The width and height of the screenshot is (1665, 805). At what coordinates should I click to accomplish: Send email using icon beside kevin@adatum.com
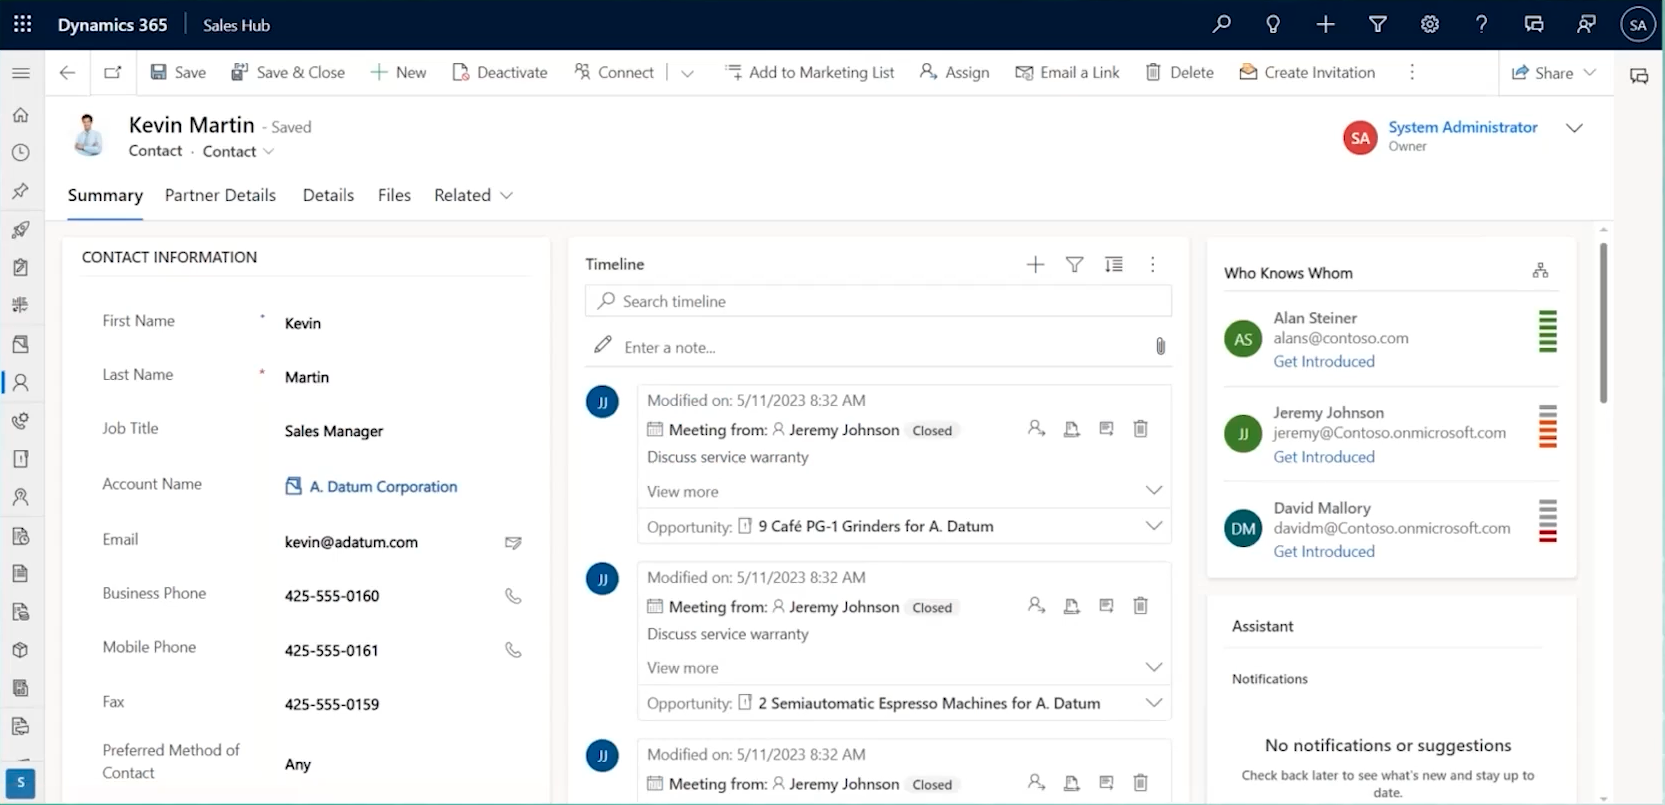[513, 543]
